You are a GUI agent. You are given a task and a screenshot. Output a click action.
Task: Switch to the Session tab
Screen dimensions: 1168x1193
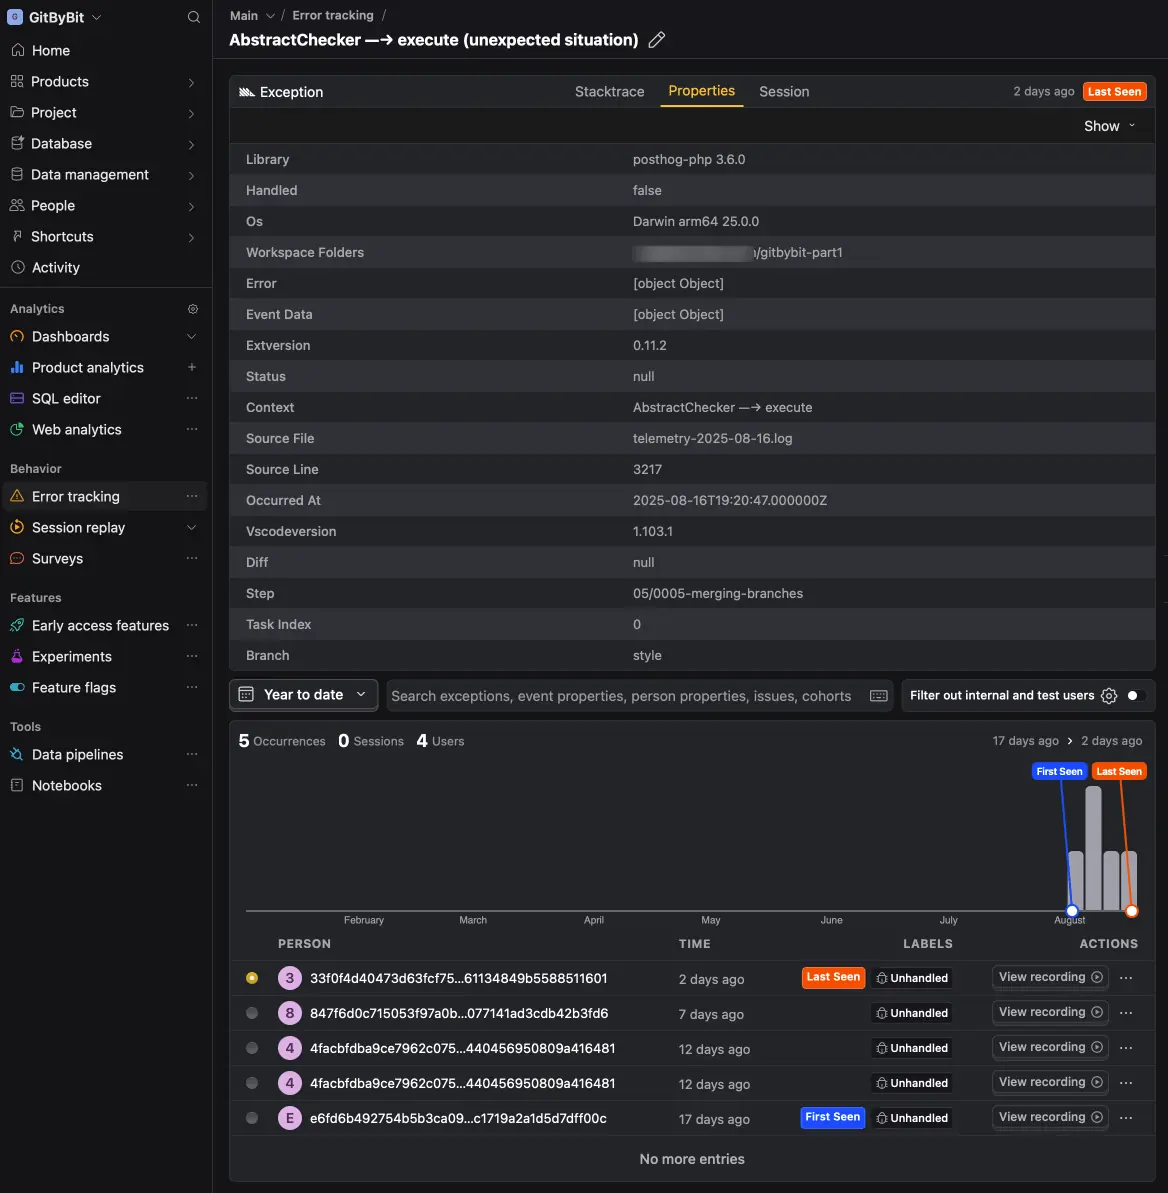tap(784, 91)
